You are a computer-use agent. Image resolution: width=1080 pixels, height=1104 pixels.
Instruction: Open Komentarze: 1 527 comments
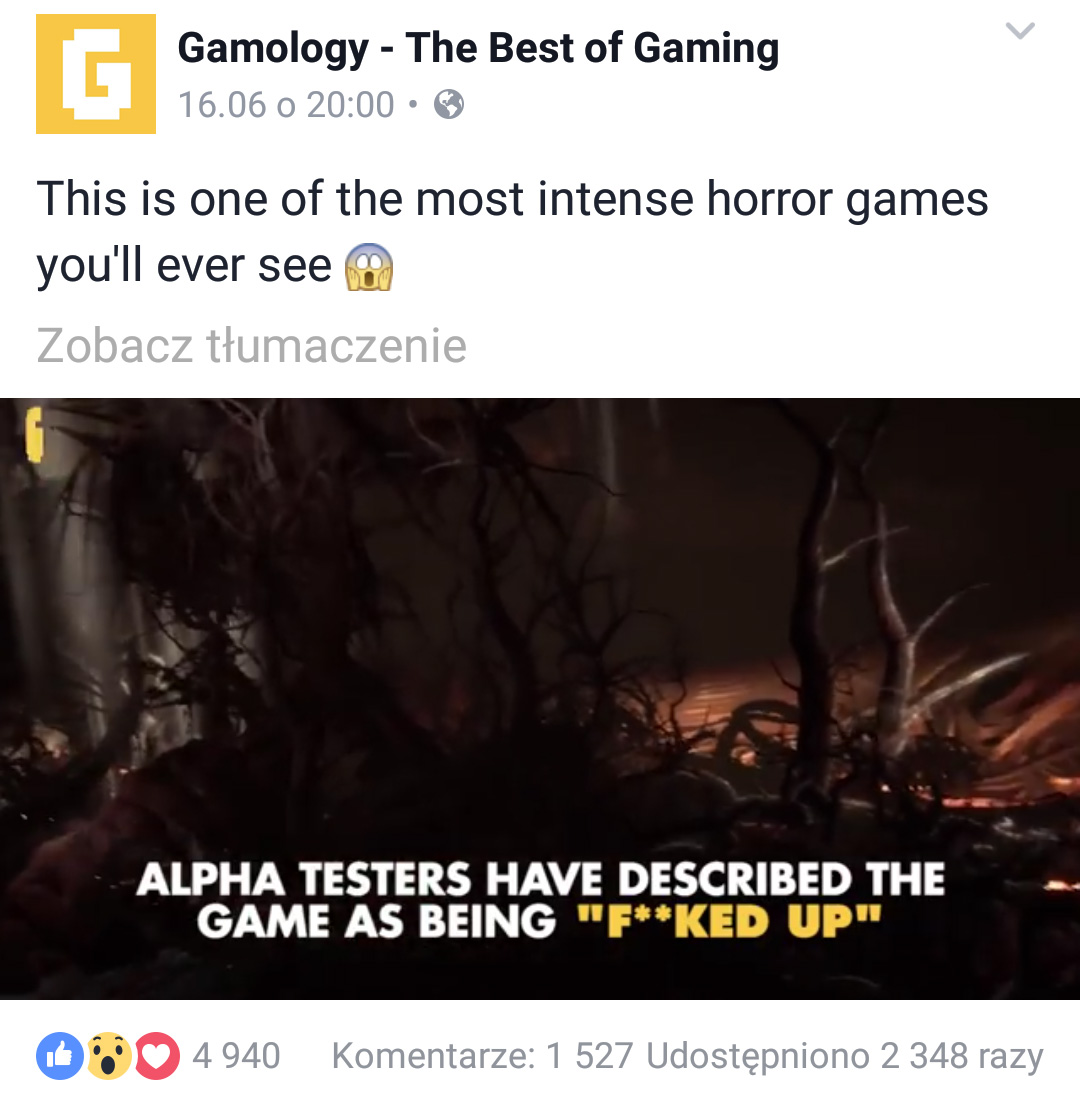pos(482,1056)
